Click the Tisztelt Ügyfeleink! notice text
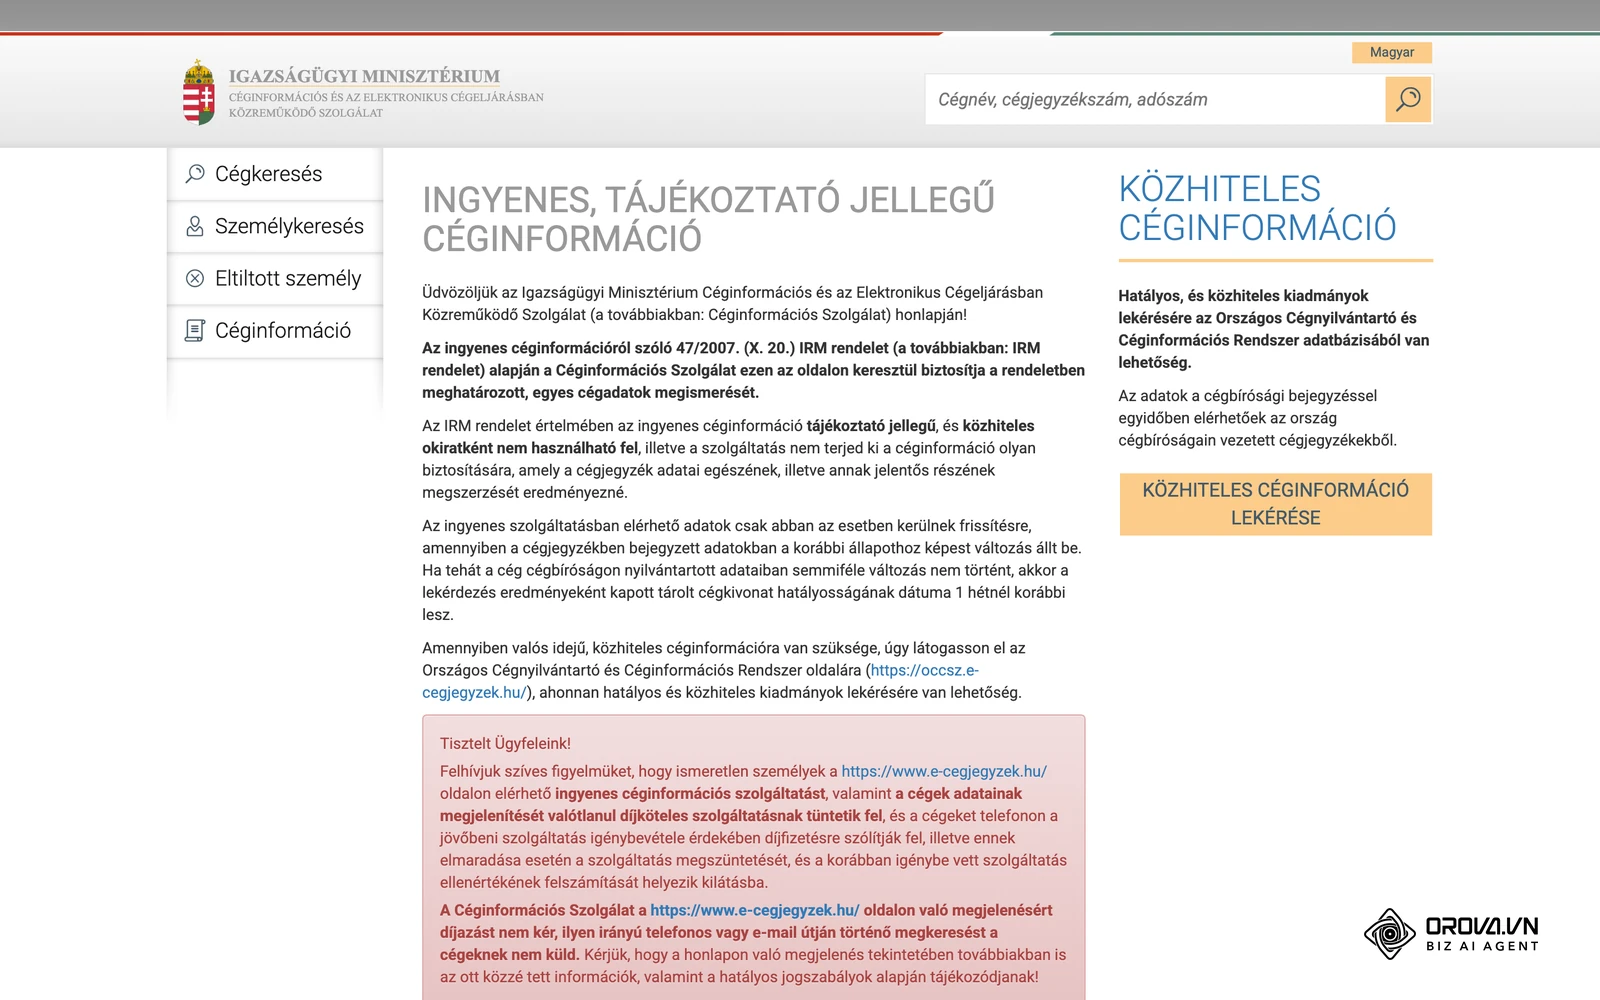This screenshot has width=1600, height=1000. point(505,743)
